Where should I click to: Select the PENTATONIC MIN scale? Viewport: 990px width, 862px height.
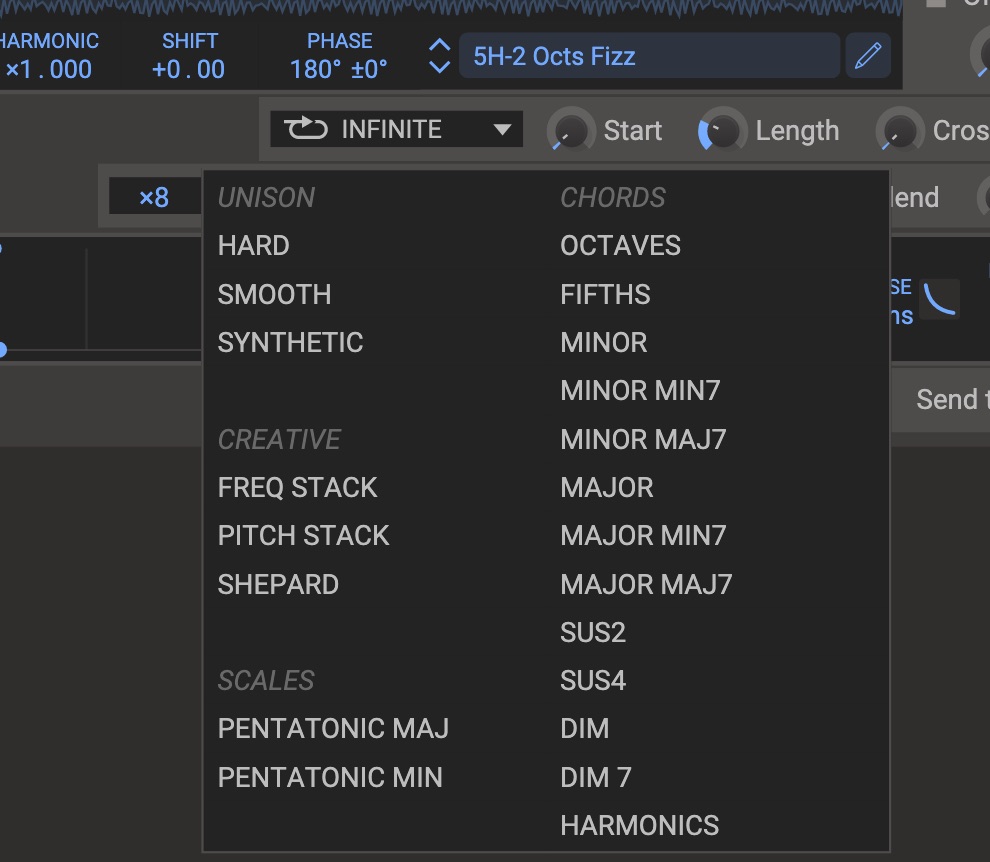(x=330, y=777)
